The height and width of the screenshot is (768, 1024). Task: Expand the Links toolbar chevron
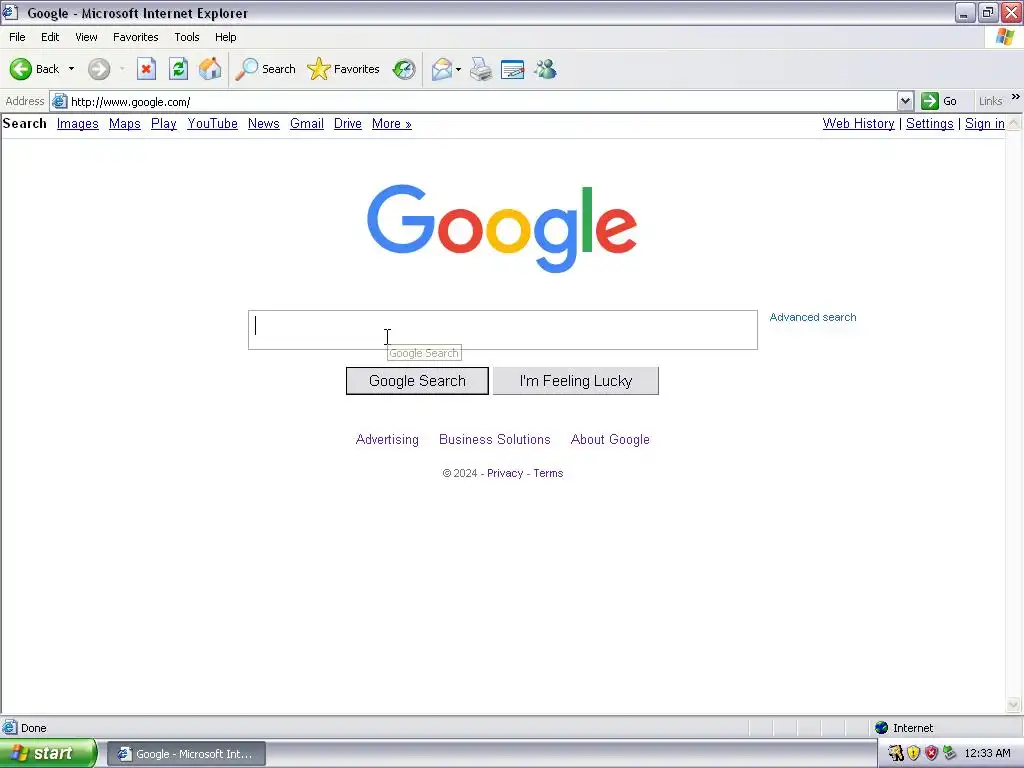(1016, 97)
